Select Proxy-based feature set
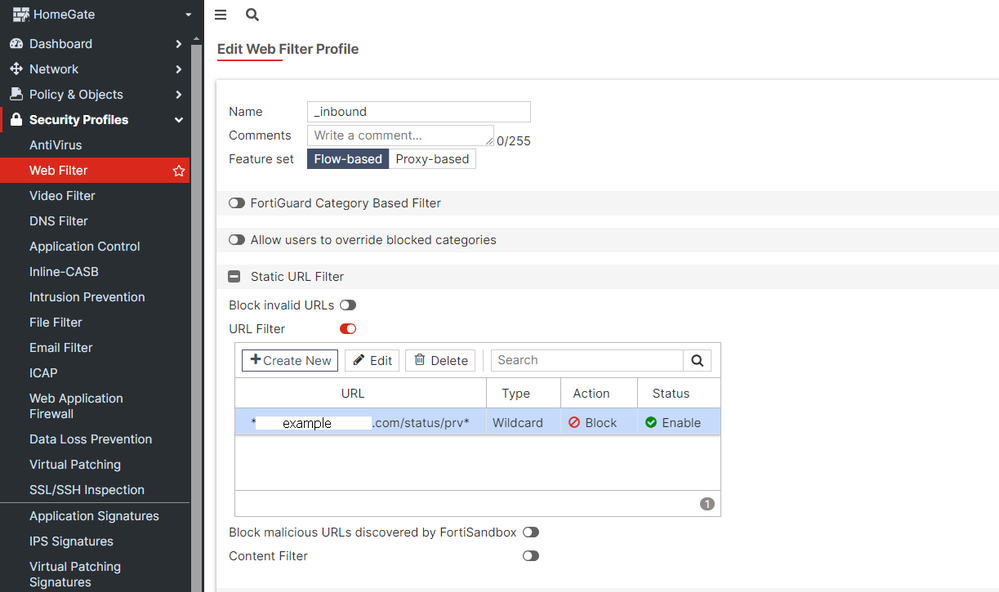999x592 pixels. (432, 159)
